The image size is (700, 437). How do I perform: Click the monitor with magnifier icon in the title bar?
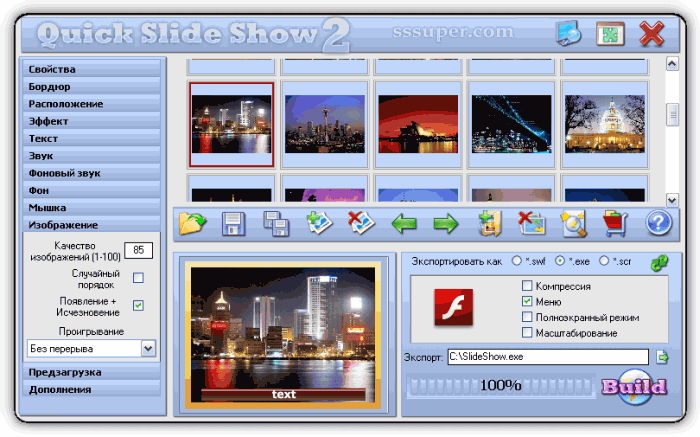[x=568, y=33]
